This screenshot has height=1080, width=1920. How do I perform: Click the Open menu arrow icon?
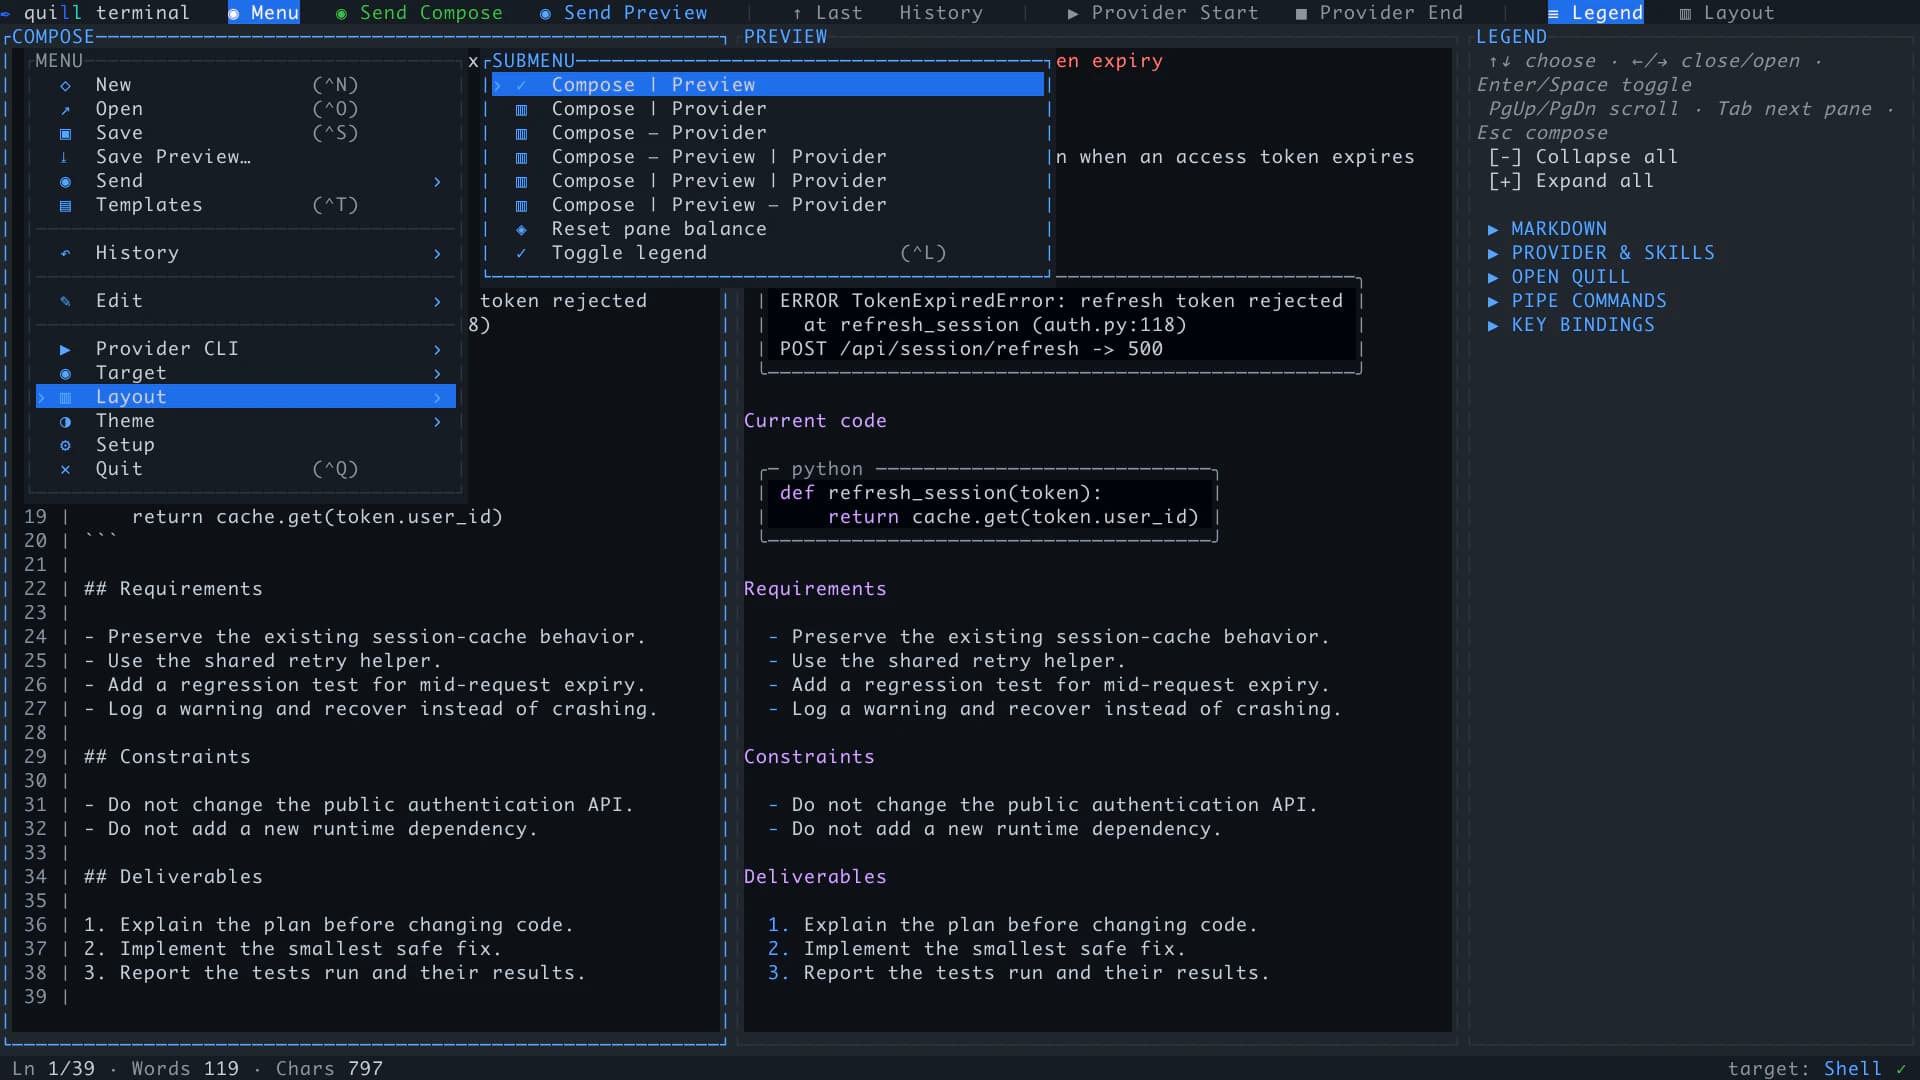[65, 109]
